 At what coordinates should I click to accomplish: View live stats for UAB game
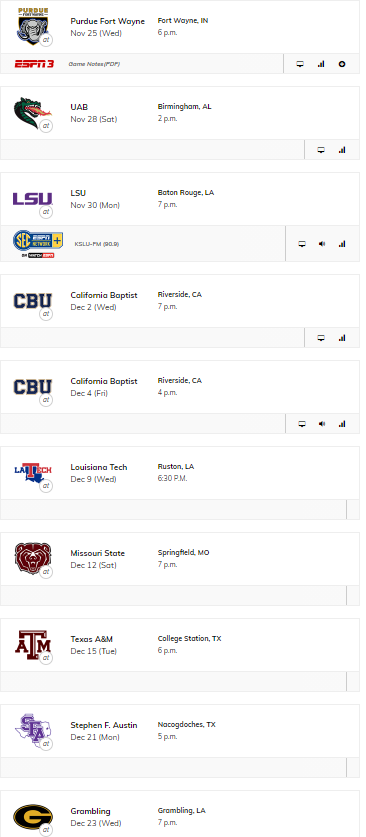pyautogui.click(x=342, y=150)
